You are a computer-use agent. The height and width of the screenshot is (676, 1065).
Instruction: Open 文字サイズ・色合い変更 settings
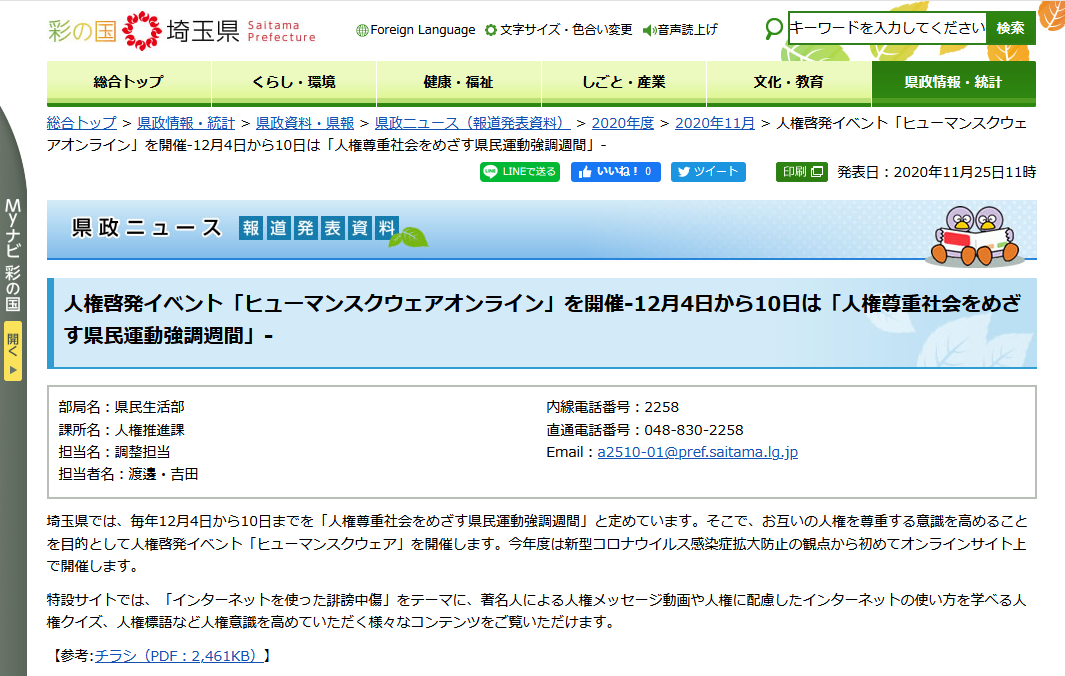tap(558, 30)
